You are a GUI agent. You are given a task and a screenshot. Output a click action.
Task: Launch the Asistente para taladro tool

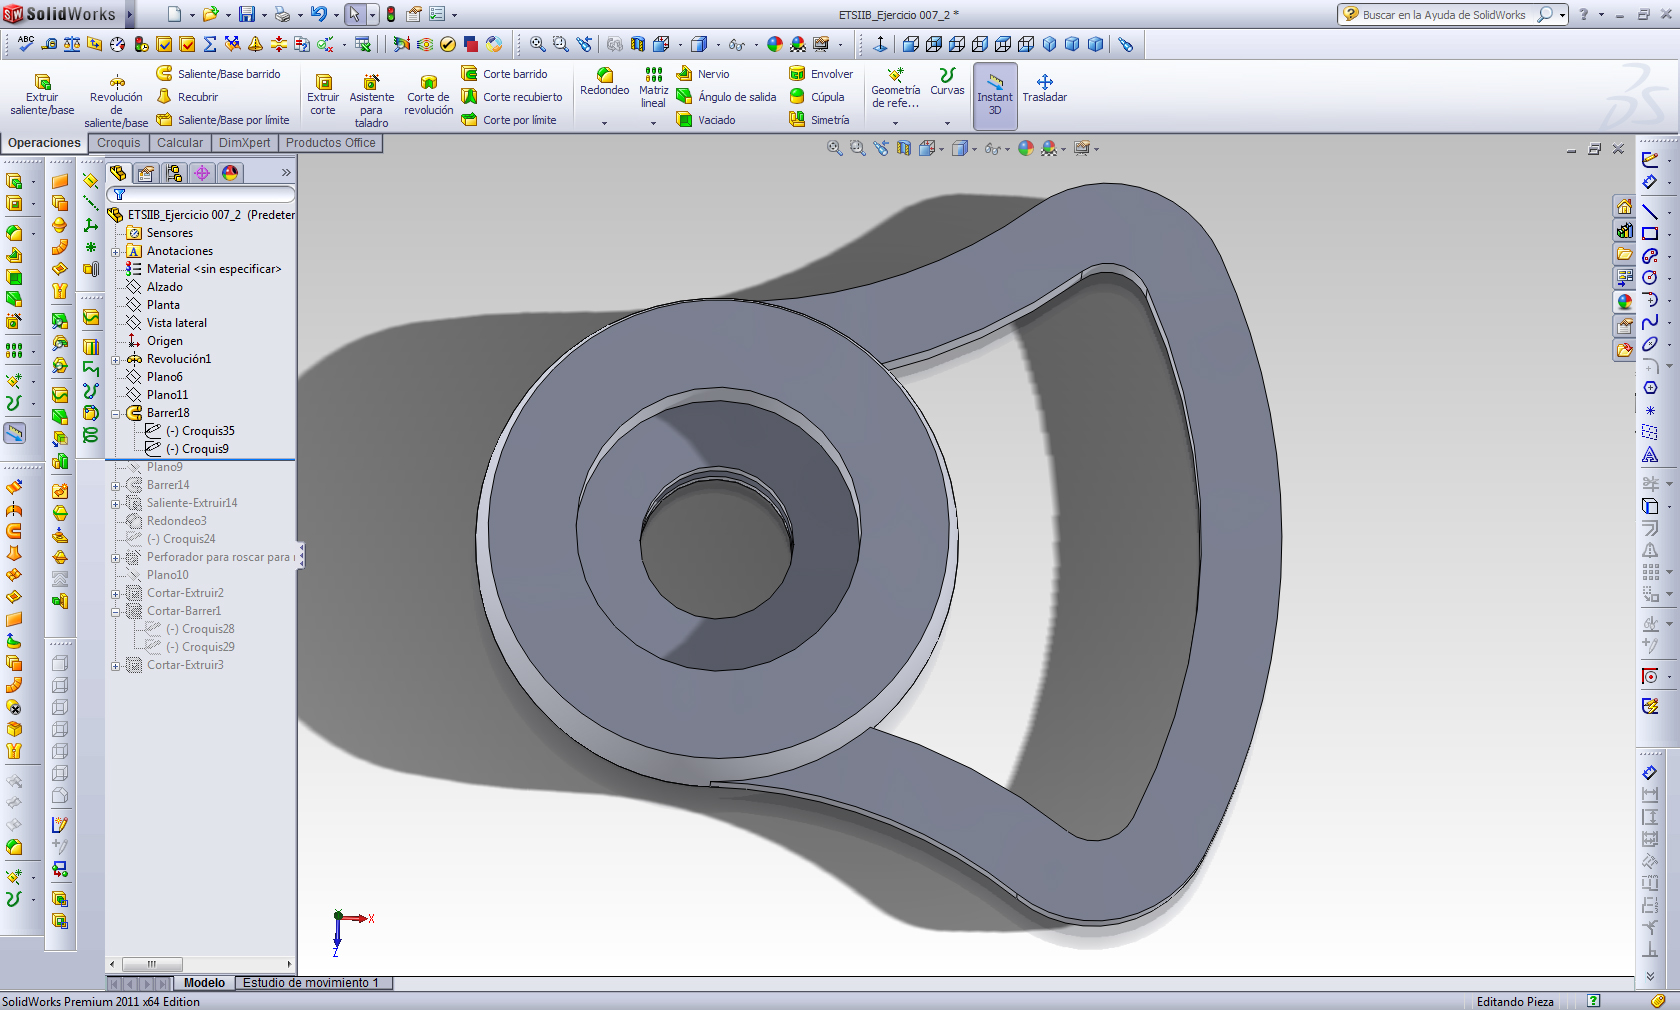point(371,100)
